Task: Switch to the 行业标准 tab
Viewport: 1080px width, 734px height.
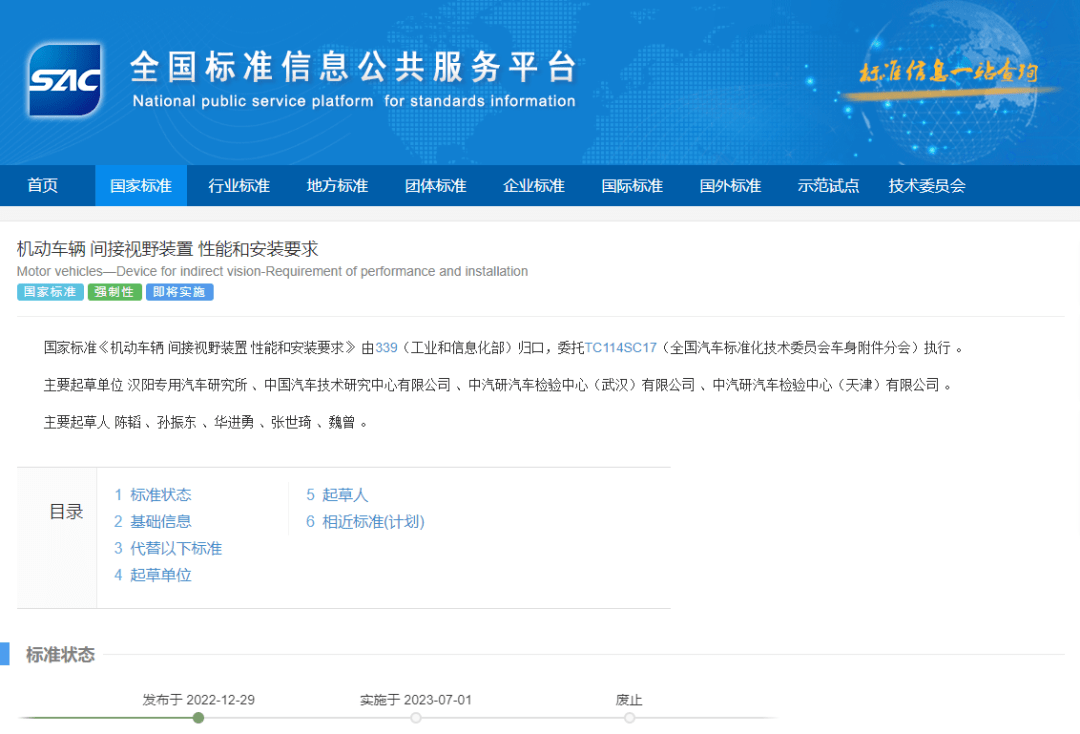Action: 239,185
